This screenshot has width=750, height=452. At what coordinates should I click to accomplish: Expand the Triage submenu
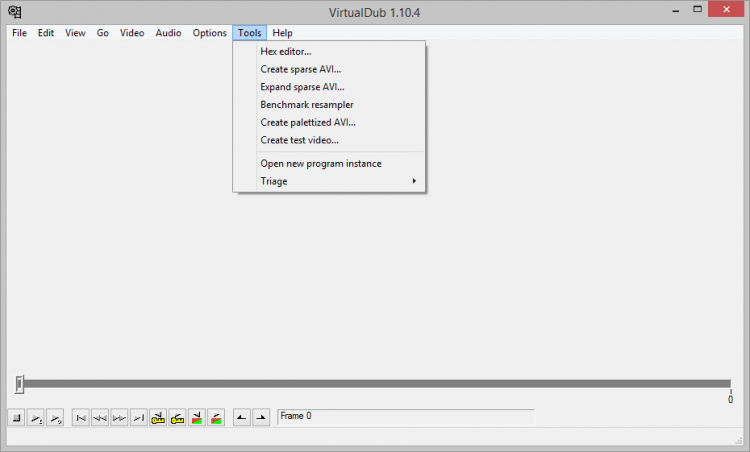(x=329, y=181)
